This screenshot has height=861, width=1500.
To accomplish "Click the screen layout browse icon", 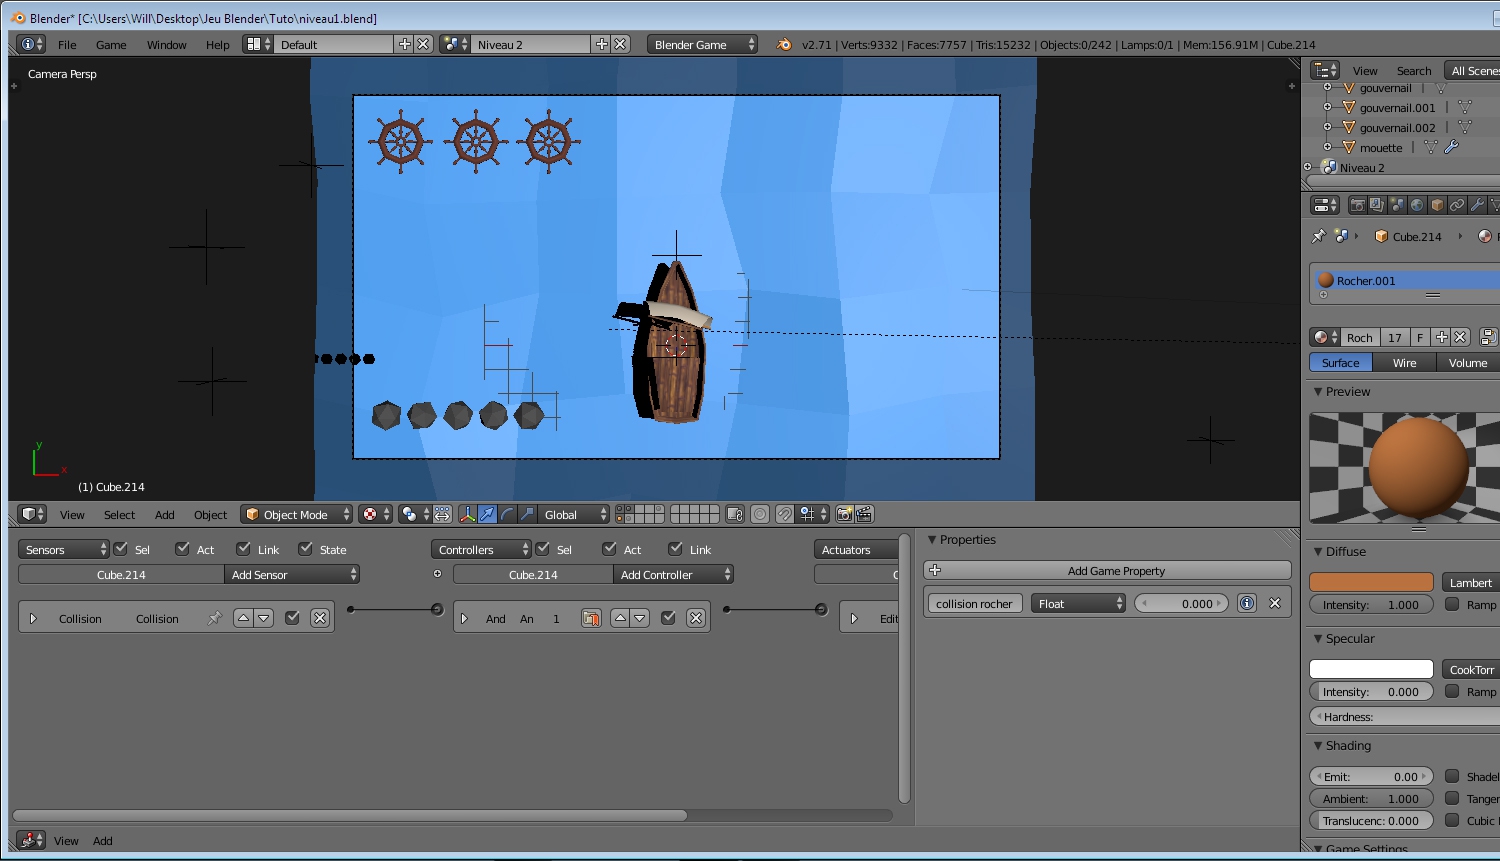I will click(258, 44).
